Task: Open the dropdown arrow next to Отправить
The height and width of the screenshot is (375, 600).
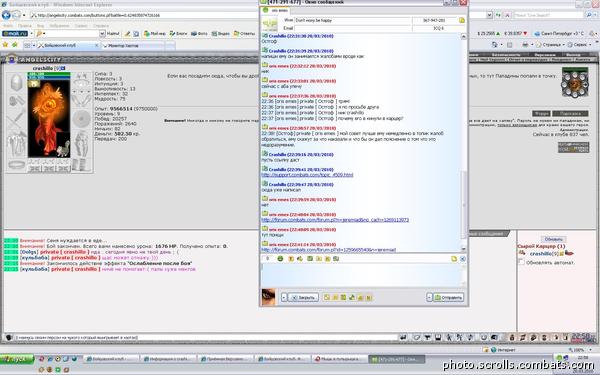Action: pos(429,297)
